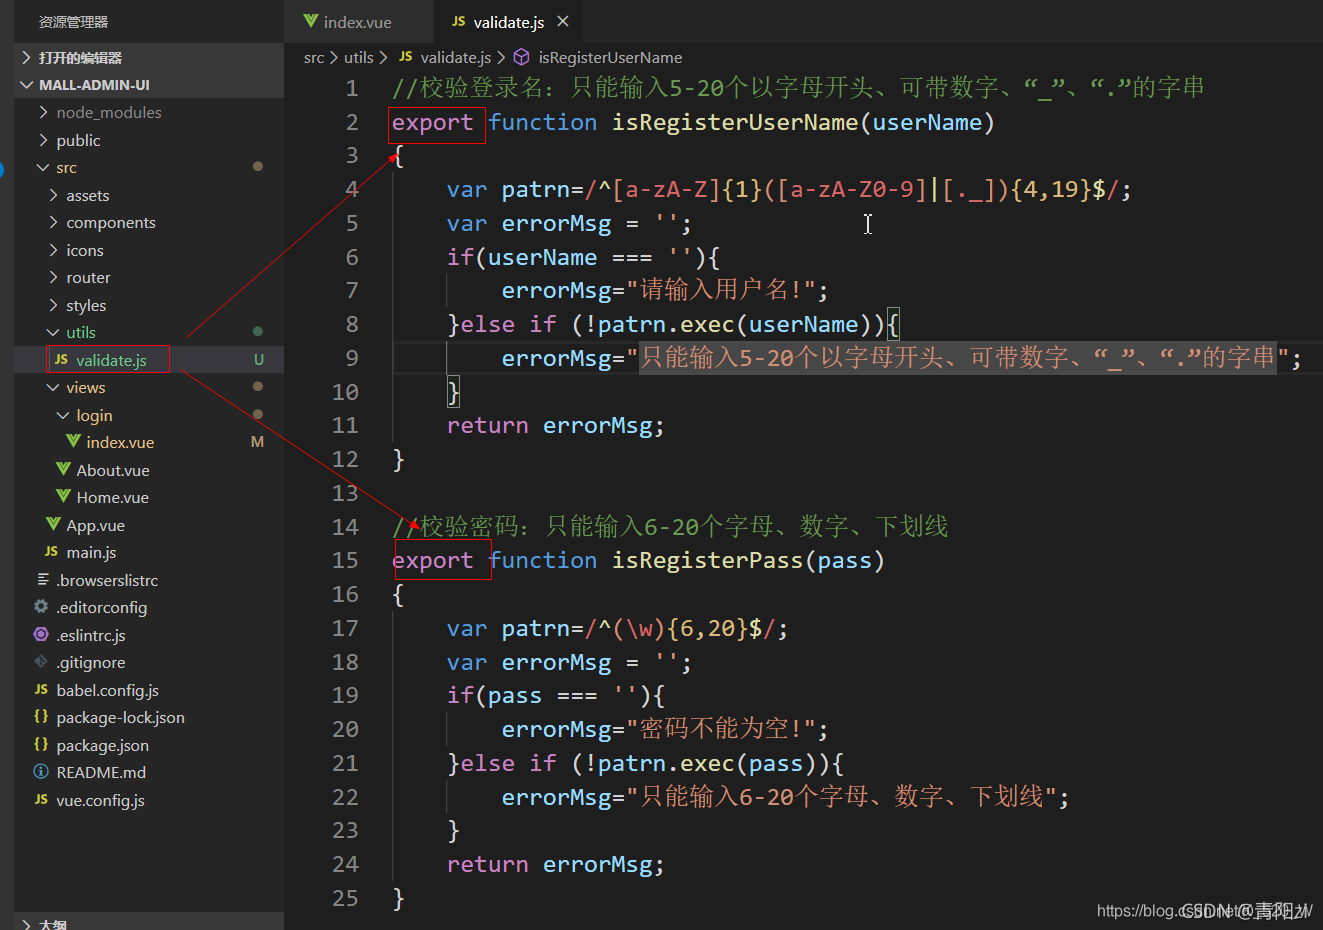Viewport: 1323px width, 930px height.
Task: Click the braces icon beside package-lock.json
Action: [x=41, y=716]
